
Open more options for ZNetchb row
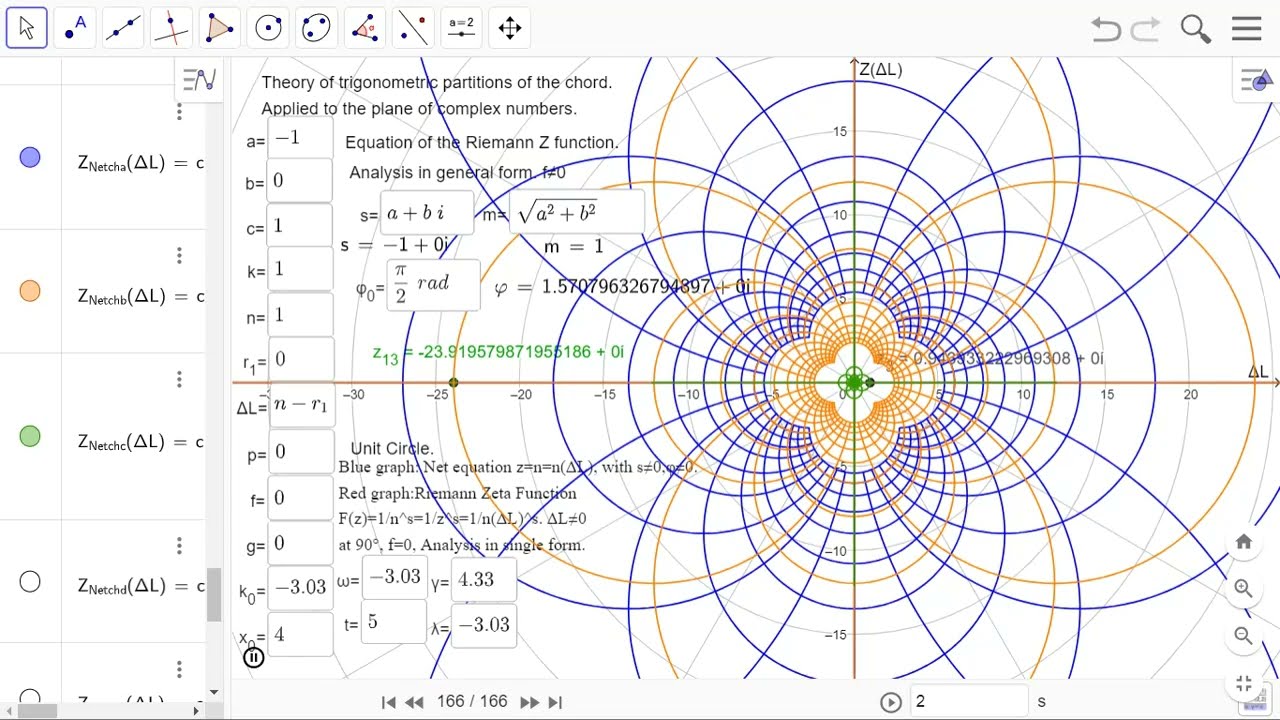click(179, 256)
